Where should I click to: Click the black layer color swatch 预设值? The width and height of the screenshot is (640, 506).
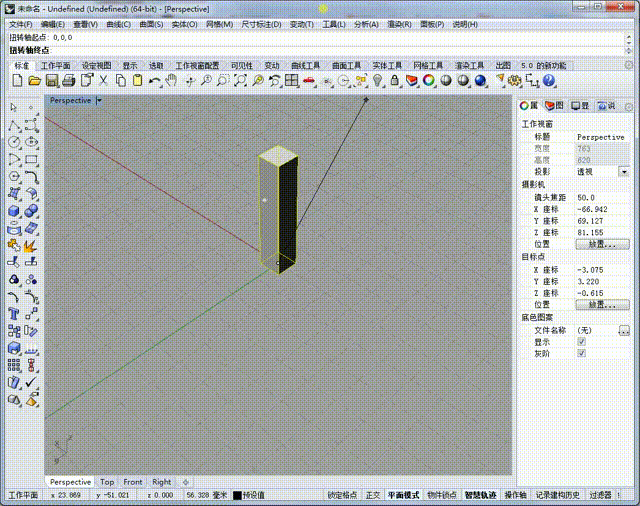(x=238, y=495)
